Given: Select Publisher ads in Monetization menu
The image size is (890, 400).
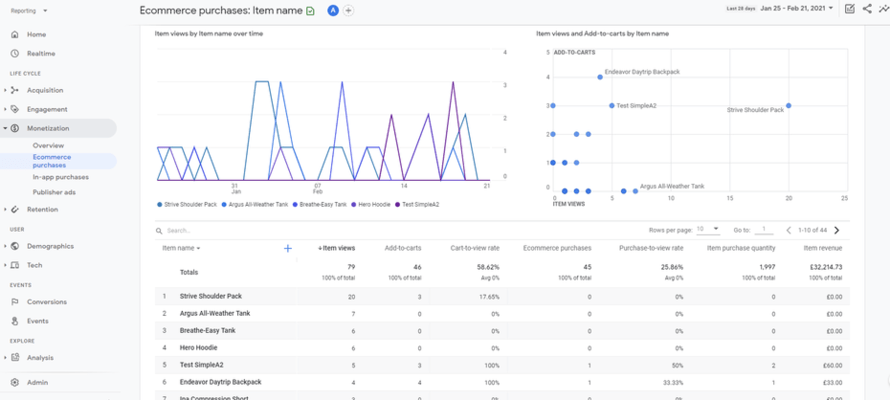Looking at the screenshot, I should tap(54, 192).
